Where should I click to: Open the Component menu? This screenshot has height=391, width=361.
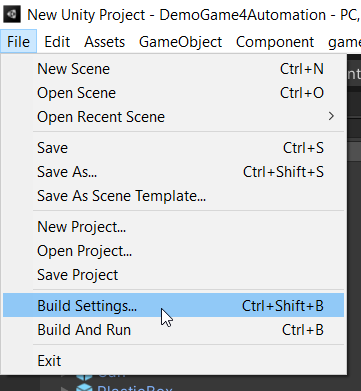click(x=275, y=42)
